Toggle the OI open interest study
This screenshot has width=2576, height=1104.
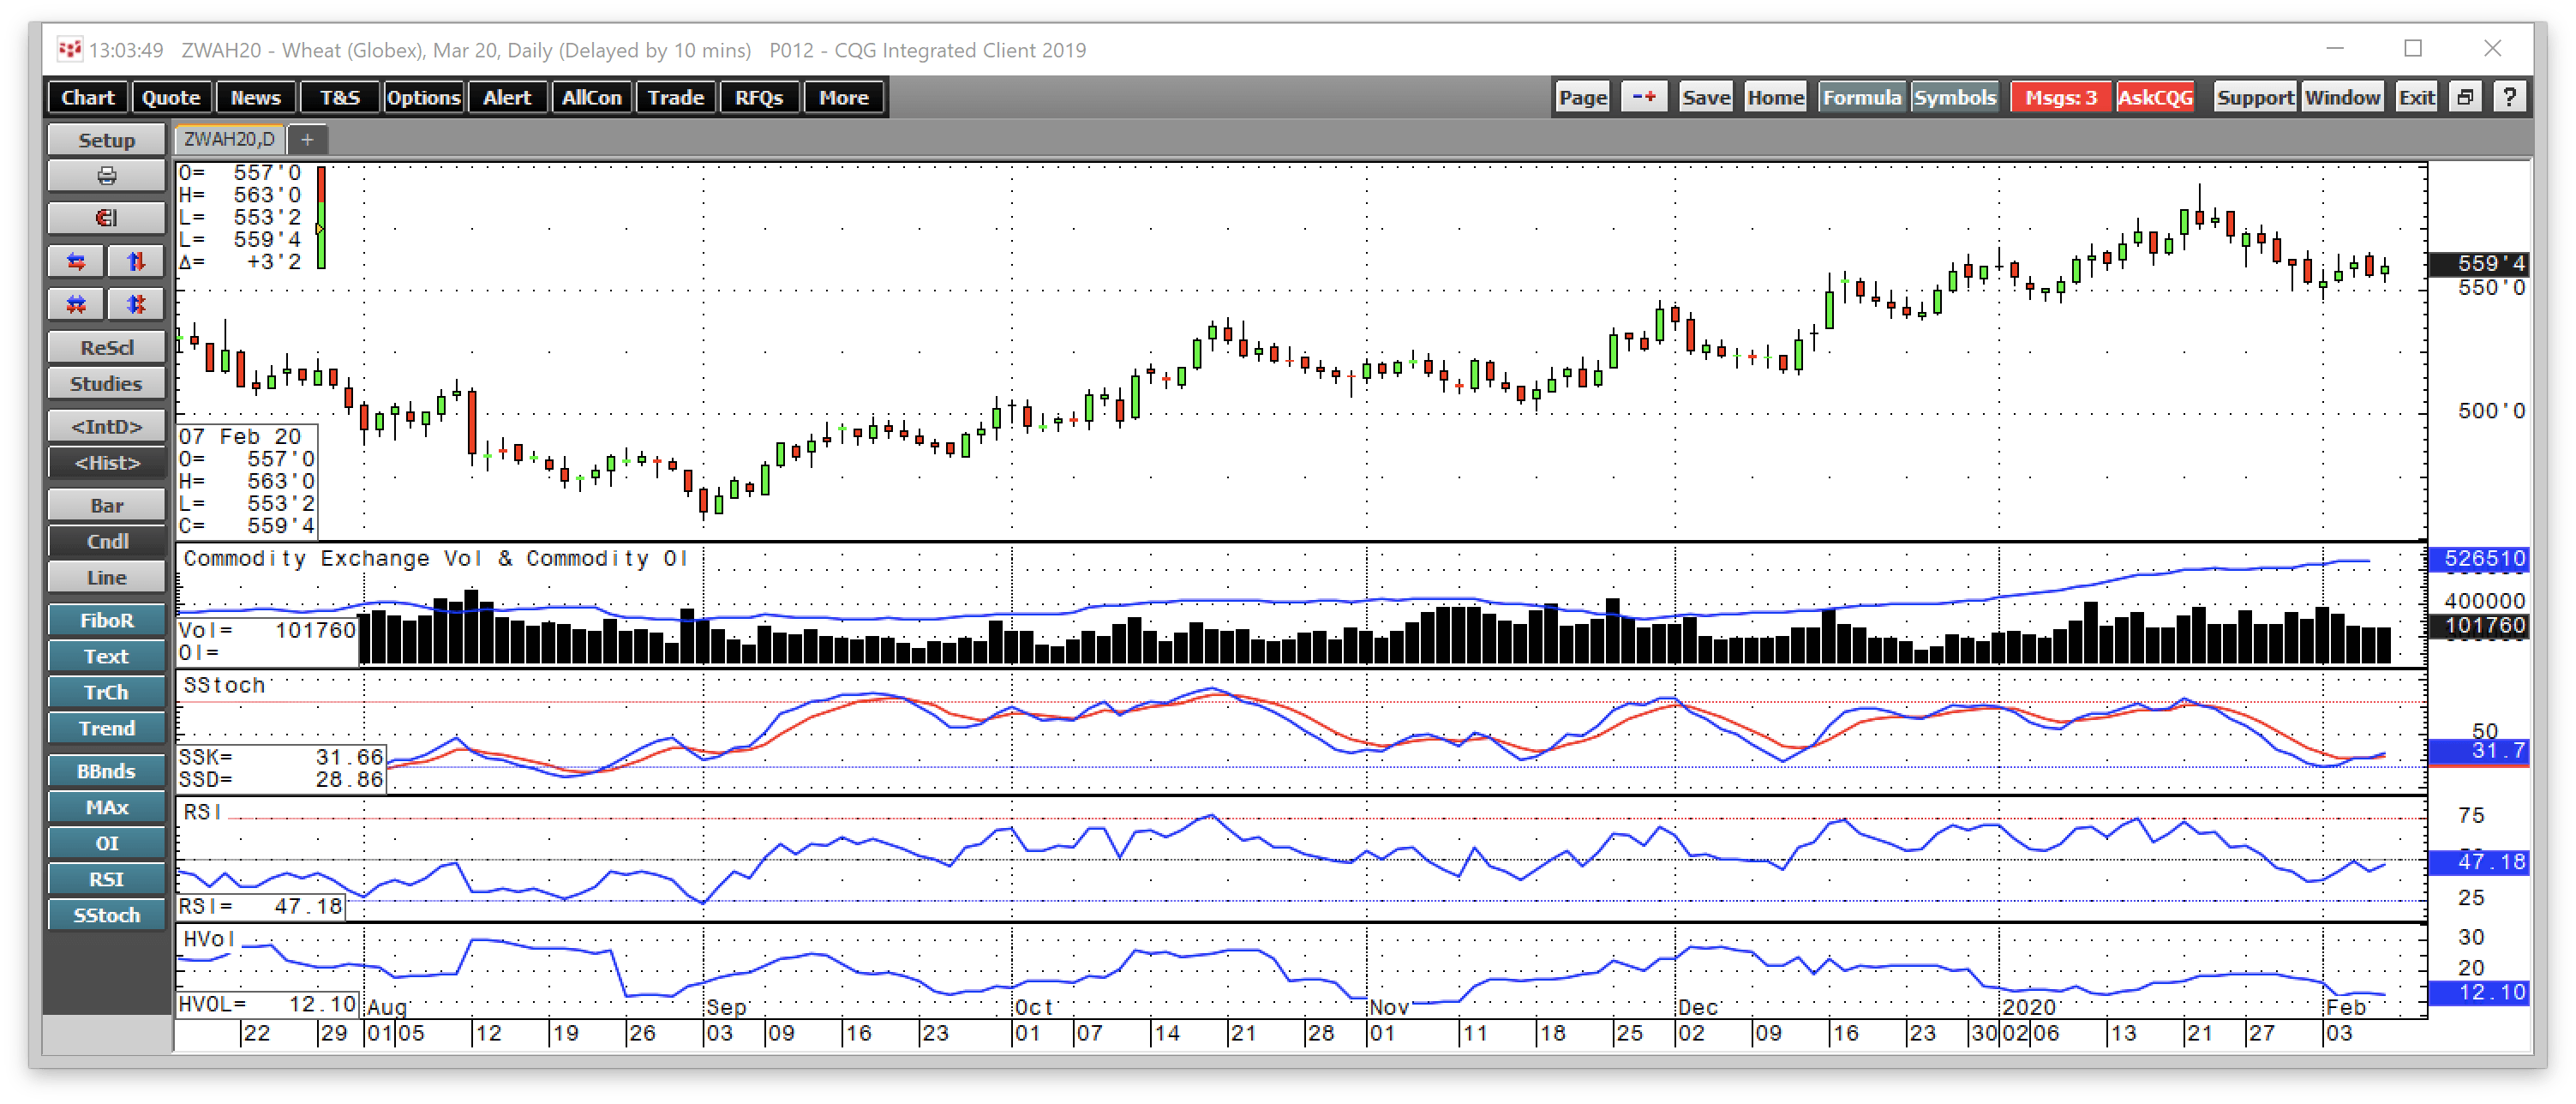pyautogui.click(x=106, y=844)
